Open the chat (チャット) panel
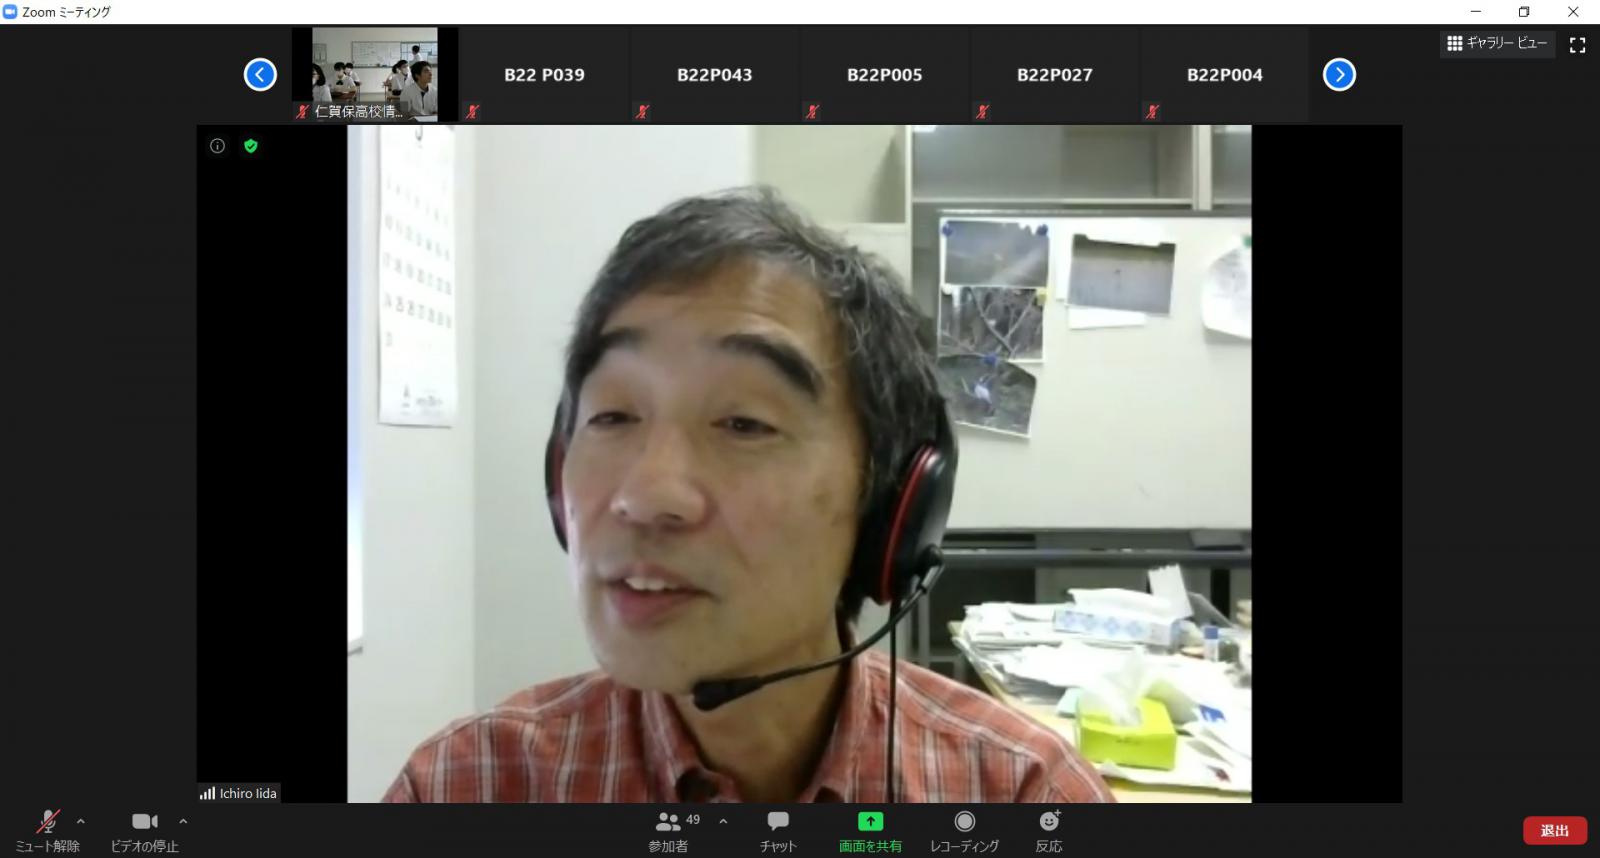The width and height of the screenshot is (1600, 858). (x=777, y=830)
